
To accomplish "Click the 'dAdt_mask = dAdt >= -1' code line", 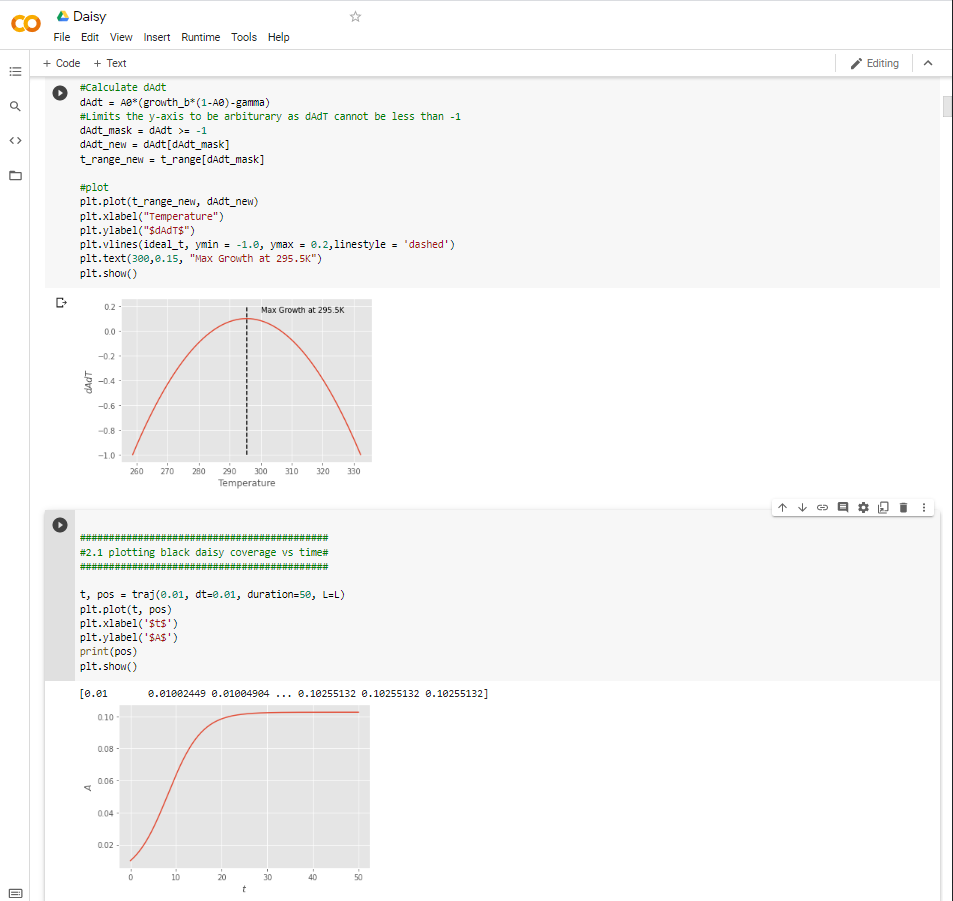I will (143, 131).
